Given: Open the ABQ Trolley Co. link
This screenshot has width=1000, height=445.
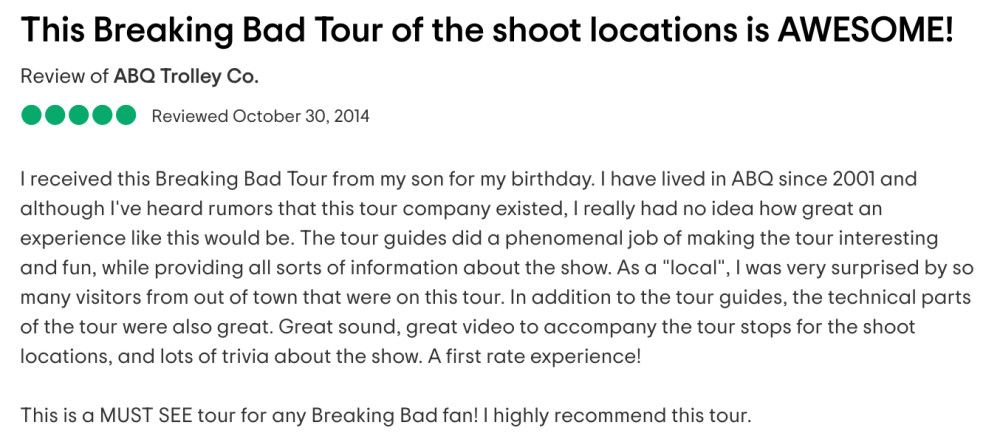Looking at the screenshot, I should pos(186,77).
